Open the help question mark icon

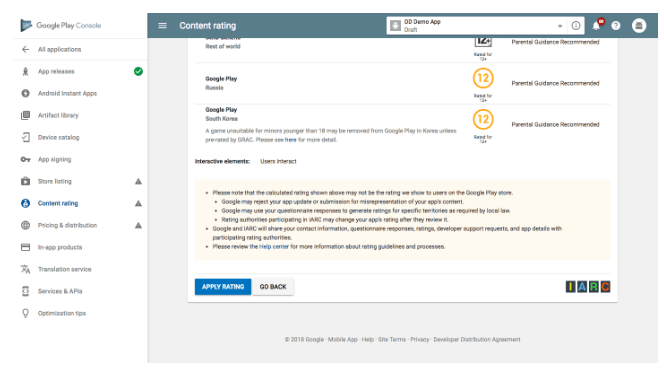[616, 26]
